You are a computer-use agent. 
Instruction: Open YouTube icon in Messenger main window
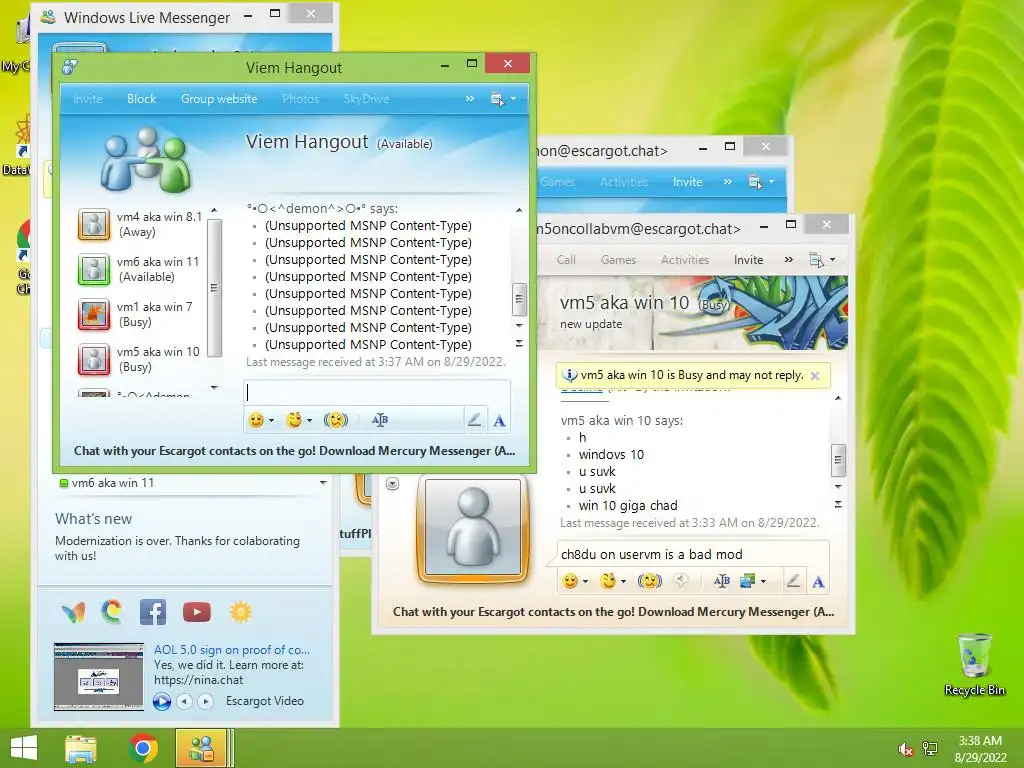click(197, 612)
